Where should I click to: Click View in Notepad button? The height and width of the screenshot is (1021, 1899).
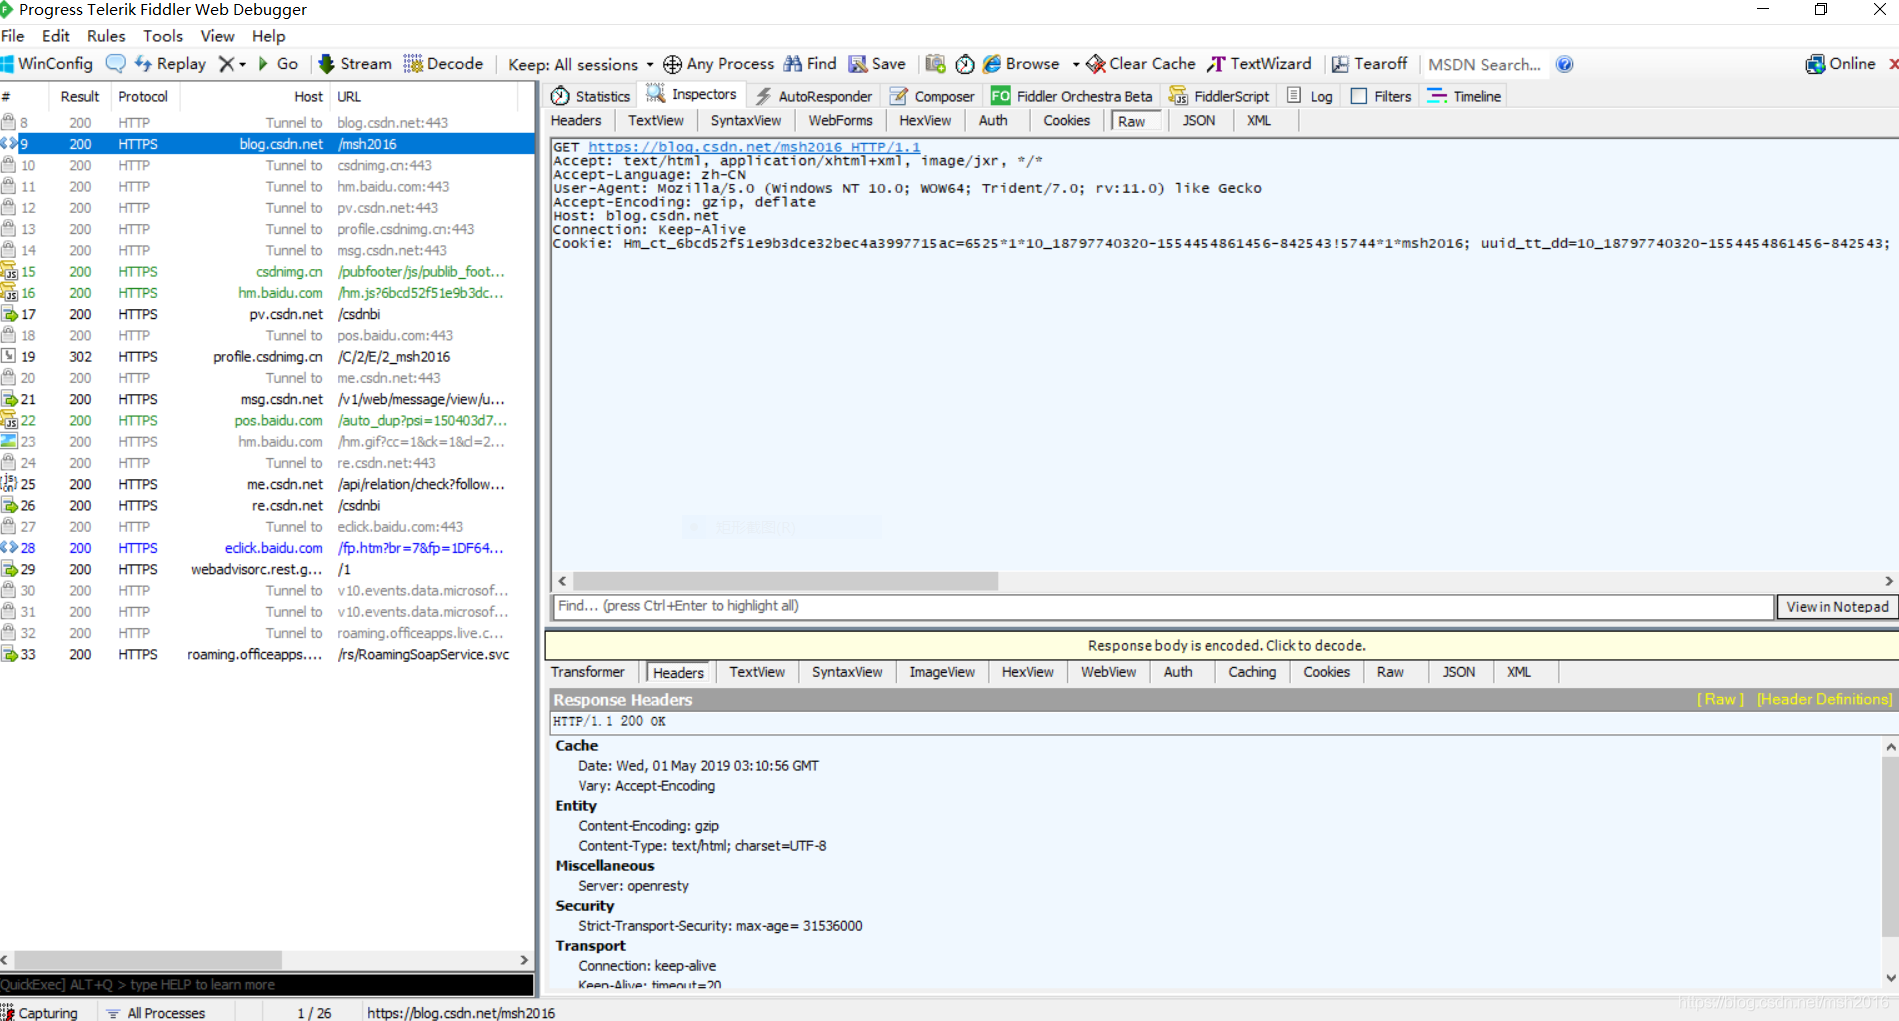click(1837, 607)
